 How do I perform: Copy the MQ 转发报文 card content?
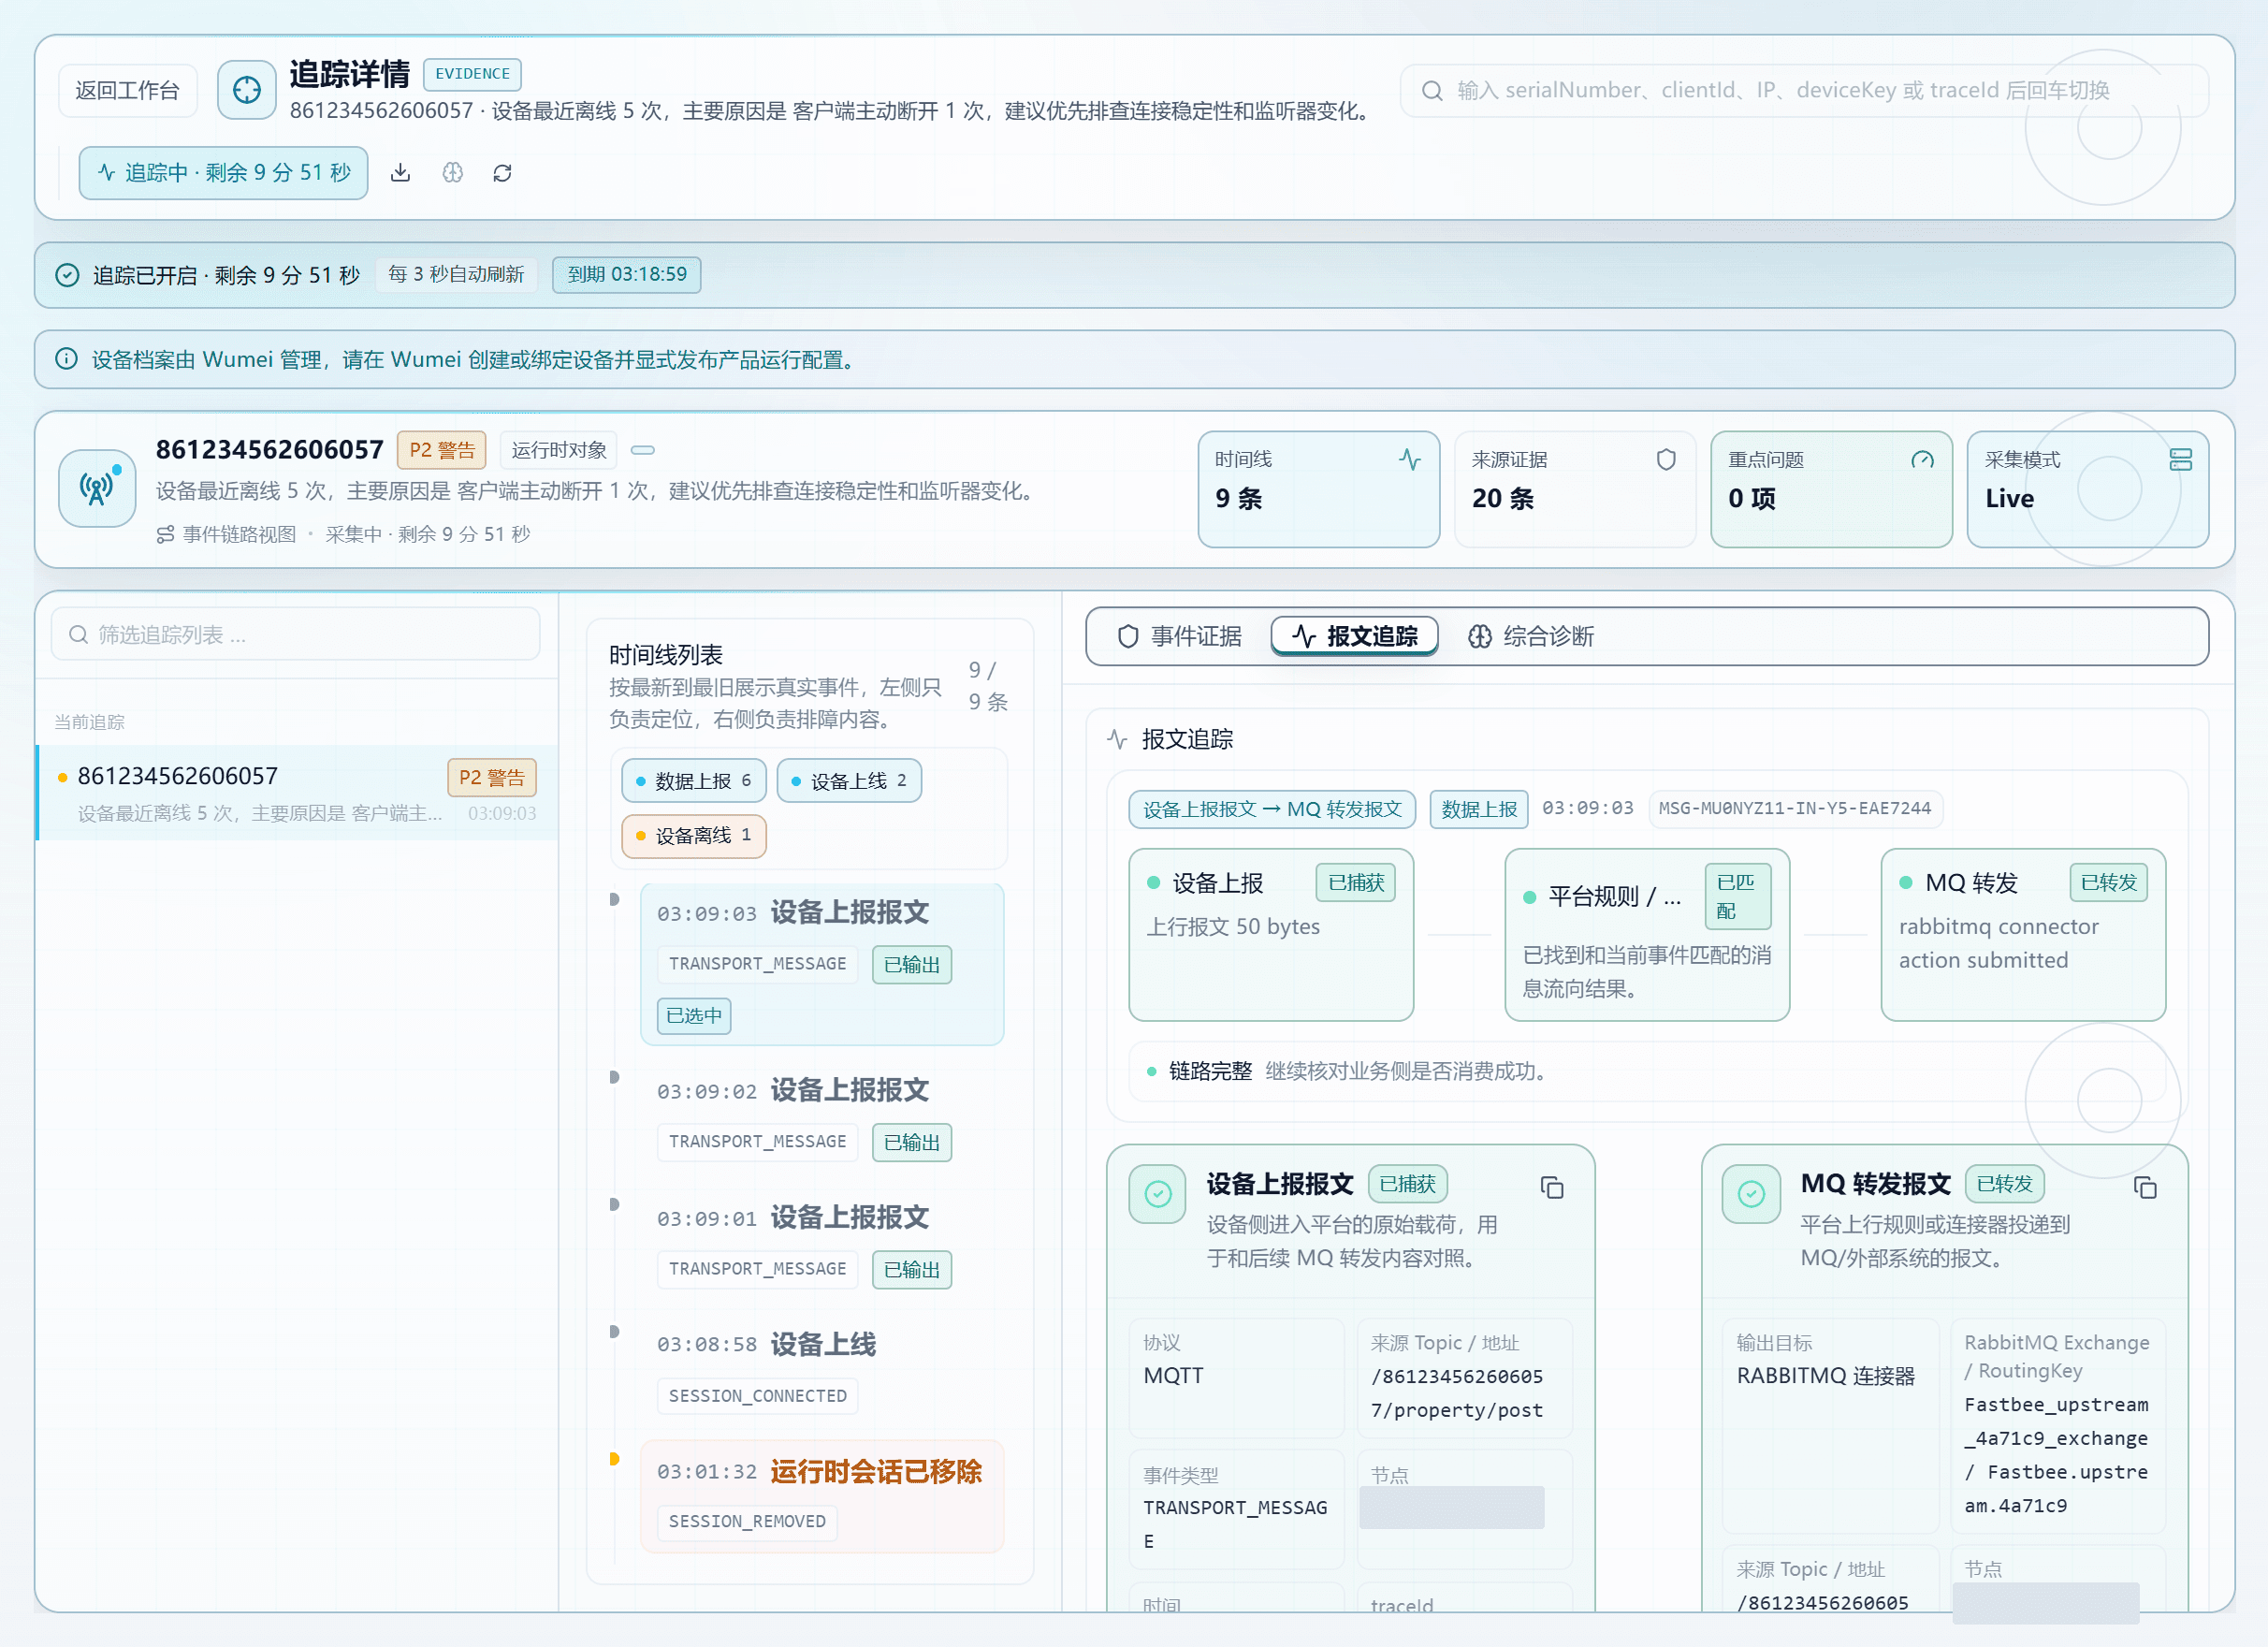[2145, 1187]
